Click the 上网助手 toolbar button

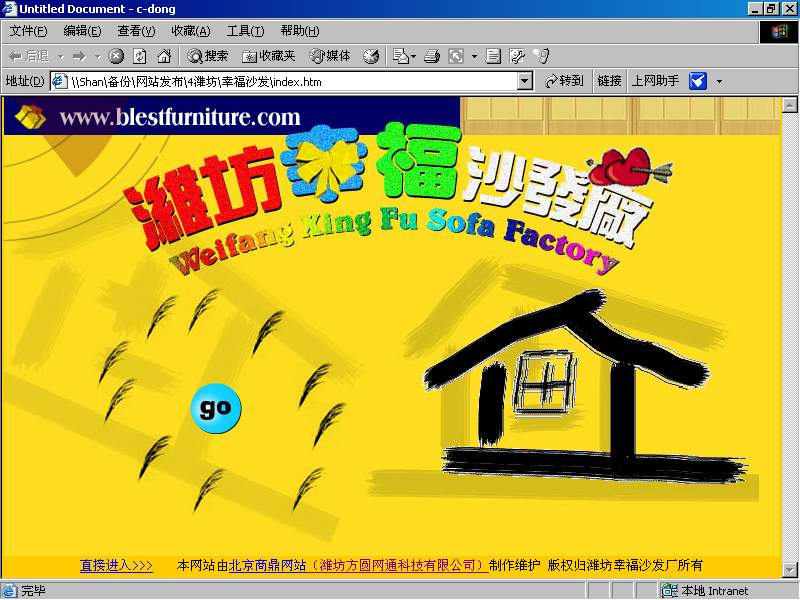(655, 81)
